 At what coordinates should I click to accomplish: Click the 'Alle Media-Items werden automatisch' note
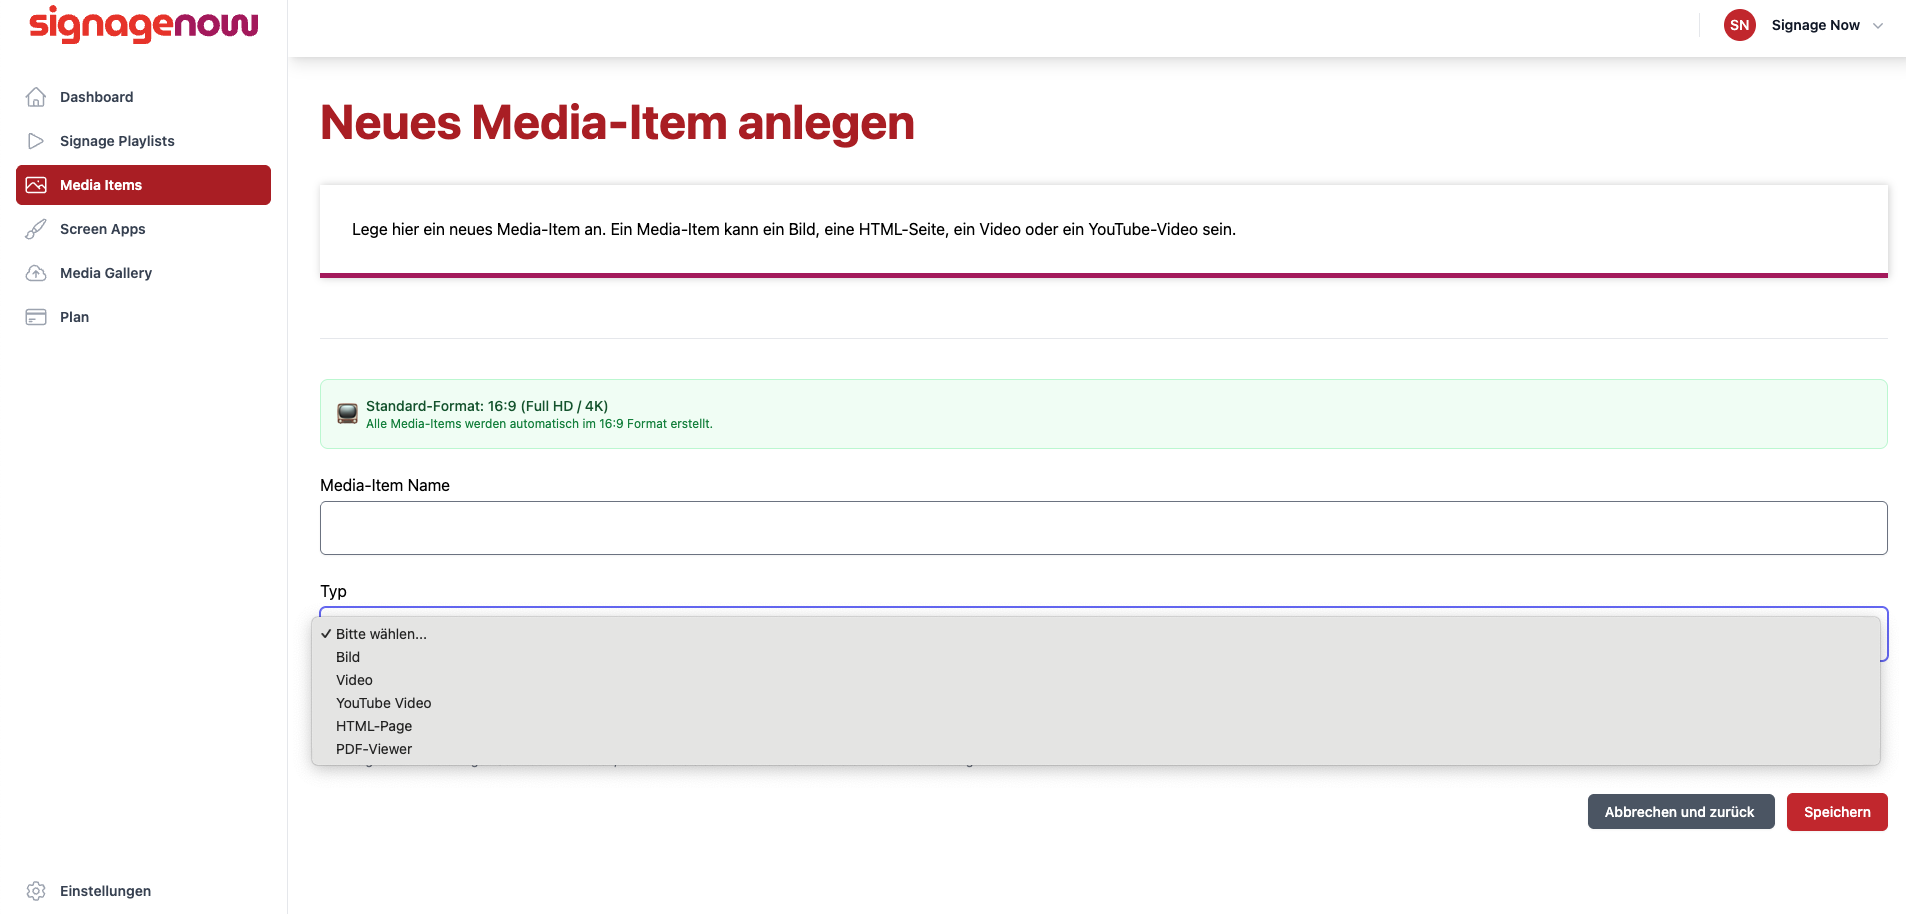(539, 424)
